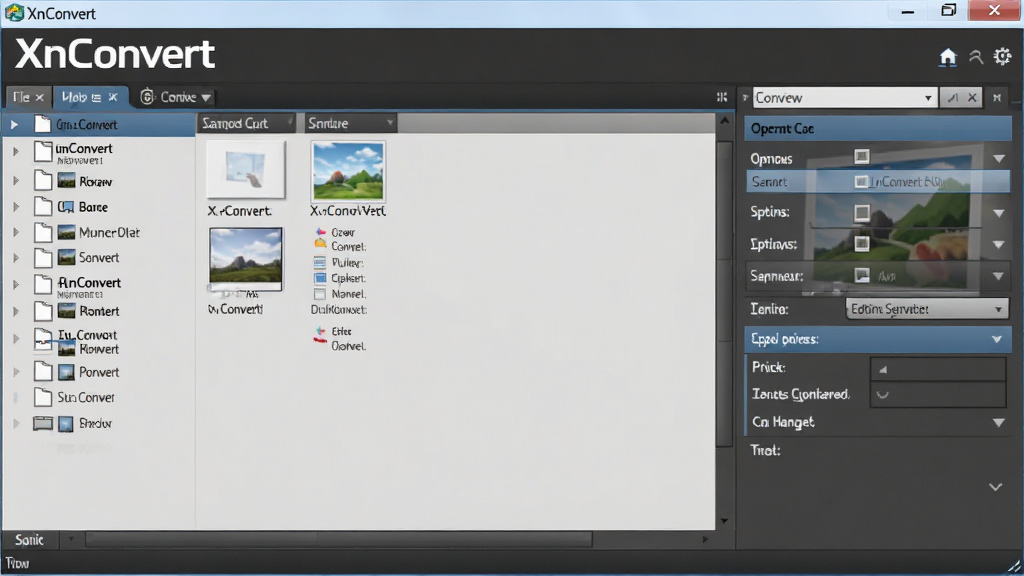Click the small dropdown arrow beside 'Sonic'
The image size is (1024, 576).
71,539
